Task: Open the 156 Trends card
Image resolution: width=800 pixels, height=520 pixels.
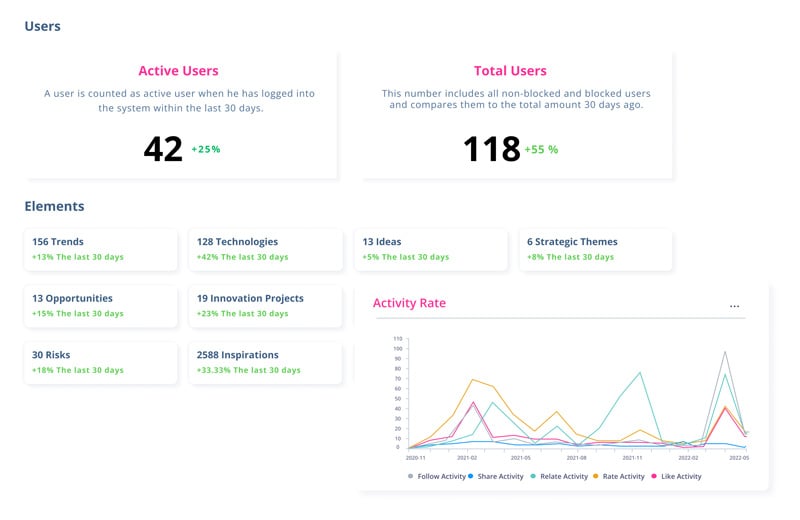Action: pyautogui.click(x=101, y=250)
